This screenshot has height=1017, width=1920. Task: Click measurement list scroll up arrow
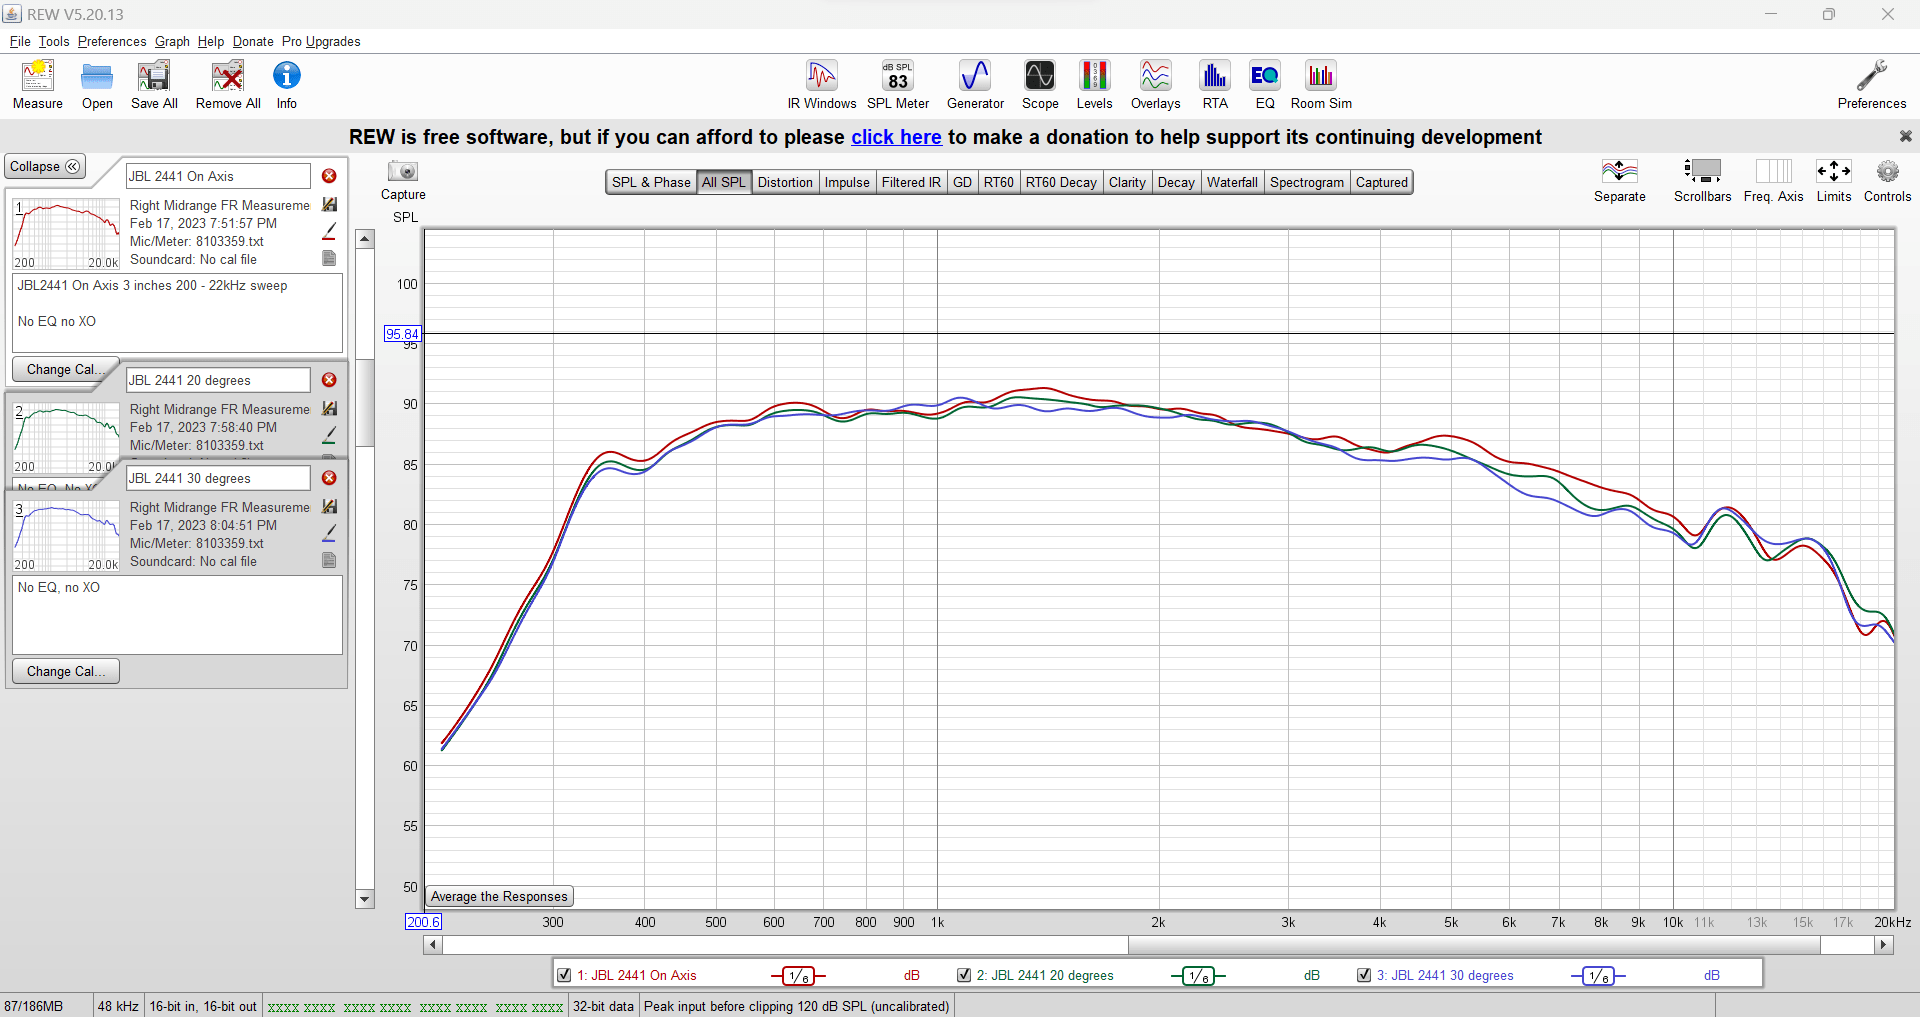[x=365, y=238]
